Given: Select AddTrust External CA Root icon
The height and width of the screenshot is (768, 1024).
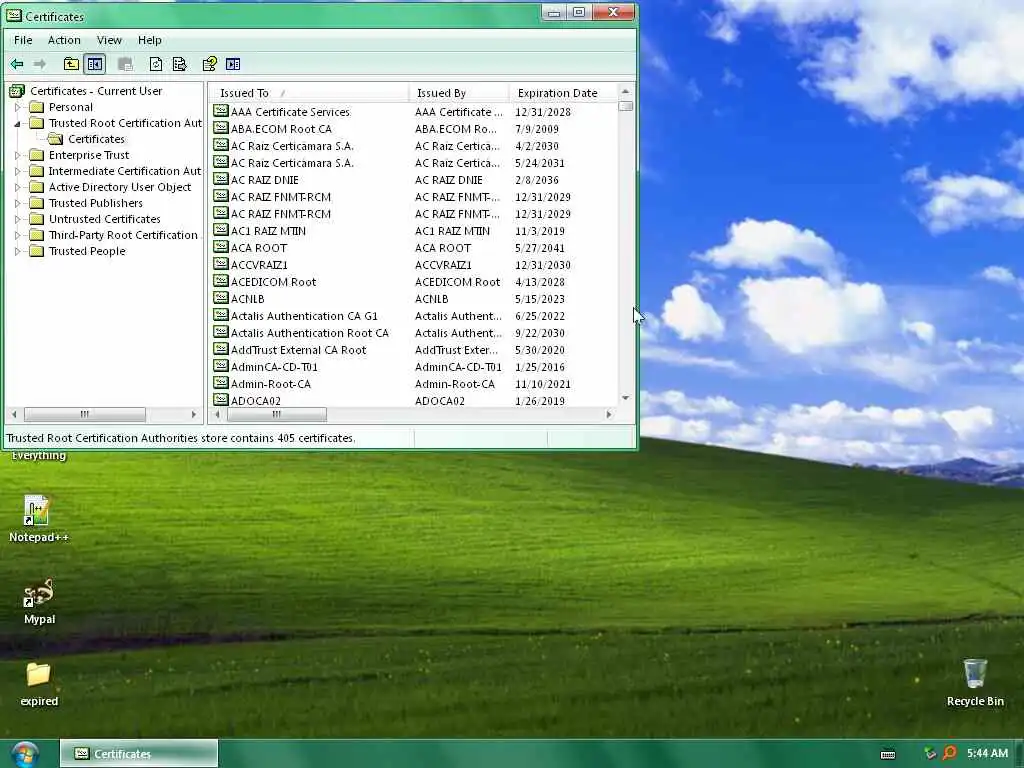Looking at the screenshot, I should (x=221, y=349).
